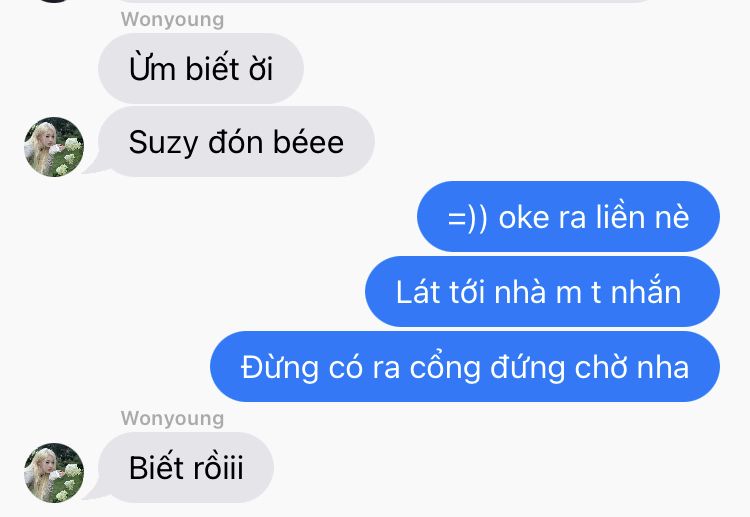Click the word 'Ừm' in the first gray bubble
This screenshot has width=750, height=517.
[x=152, y=67]
